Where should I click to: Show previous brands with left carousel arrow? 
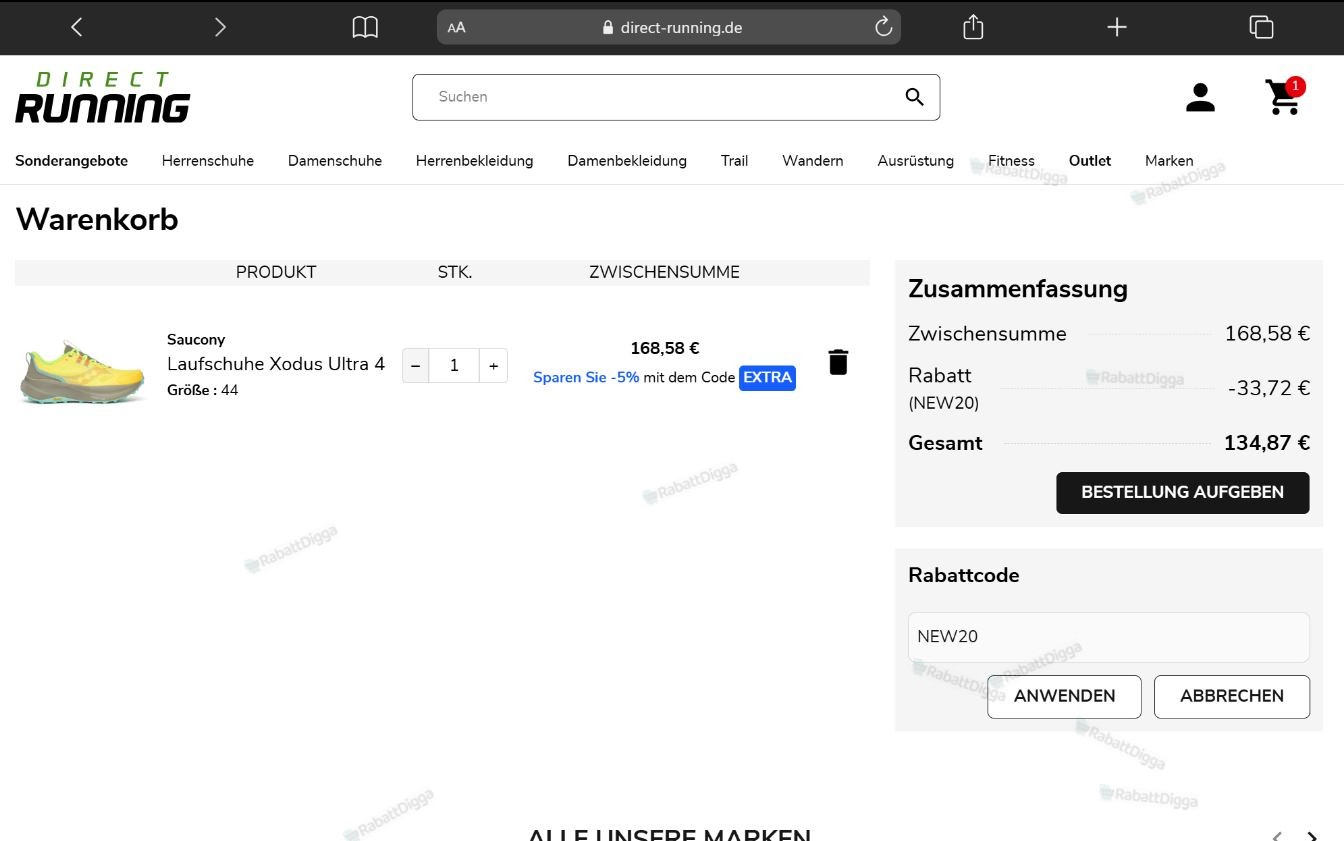pos(1277,836)
